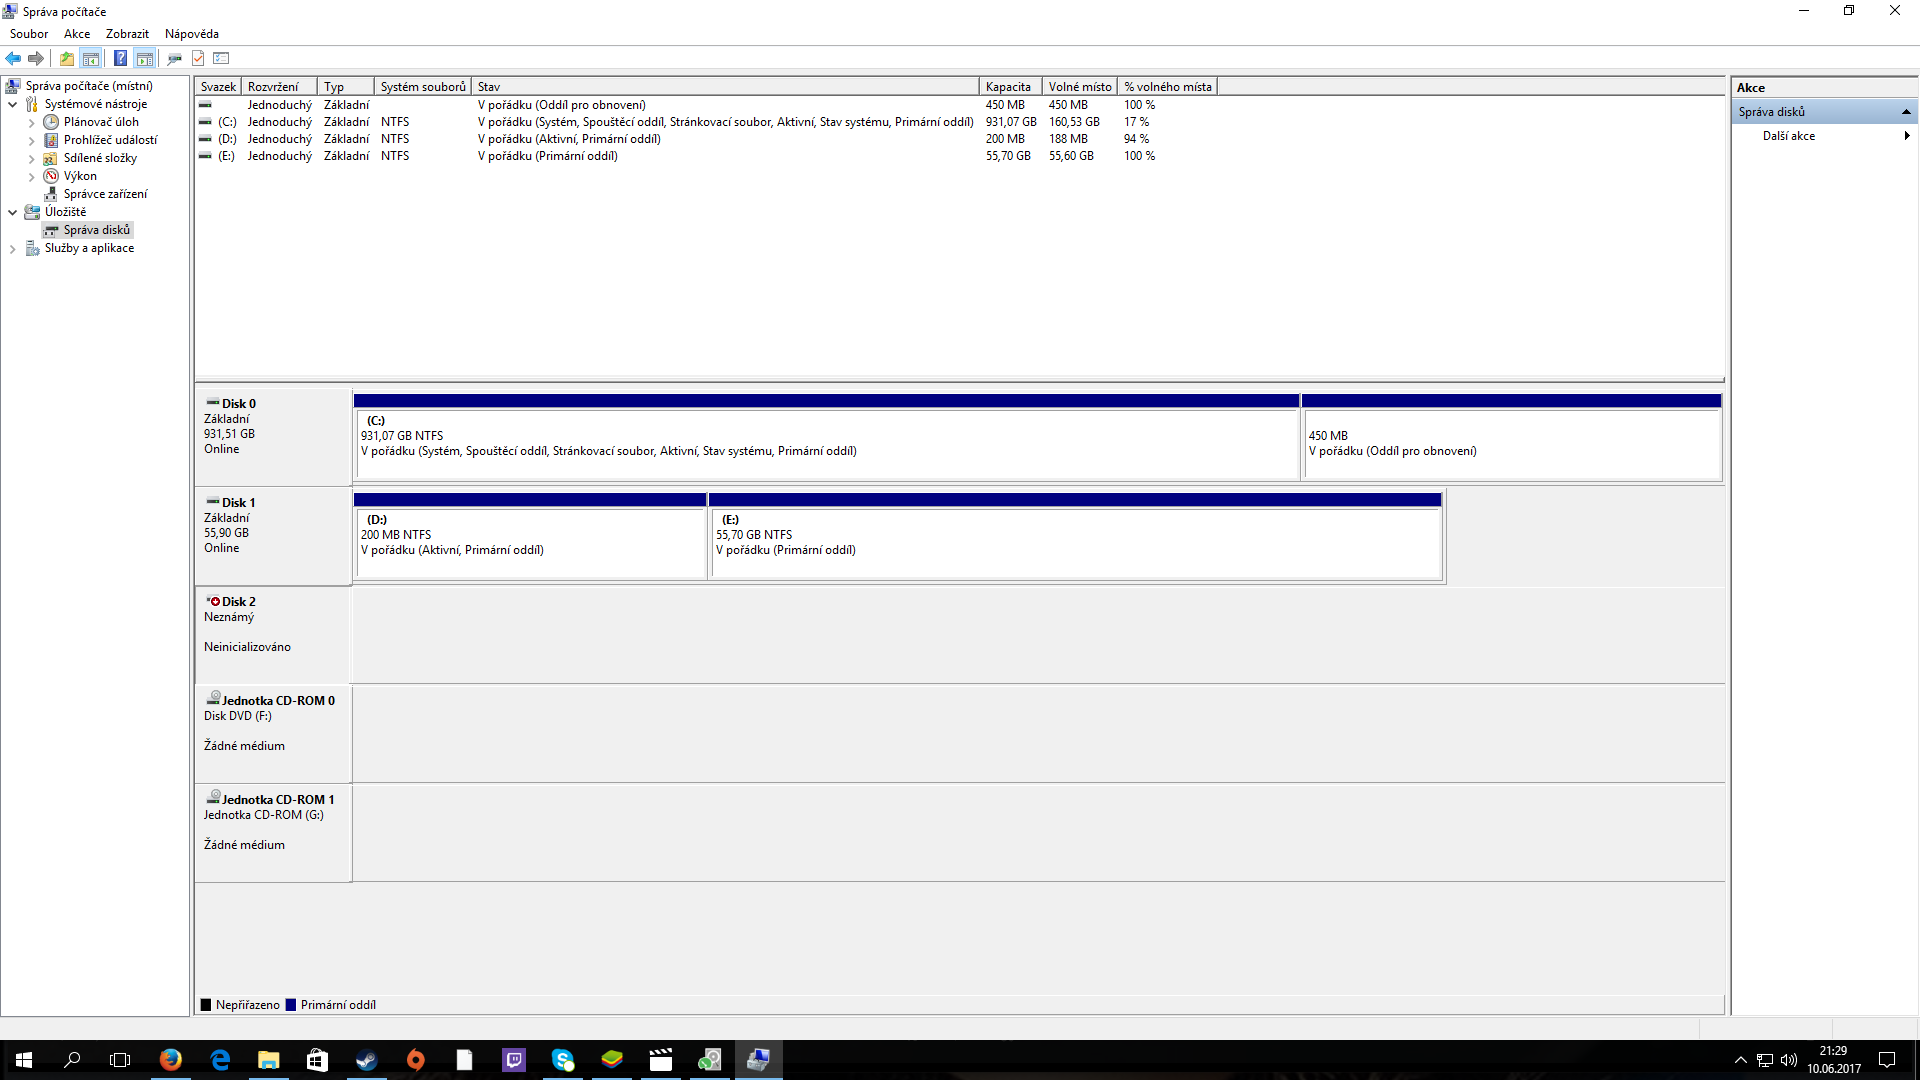
Task: Collapse the Systémové nástroje tree node
Action: pos(12,104)
